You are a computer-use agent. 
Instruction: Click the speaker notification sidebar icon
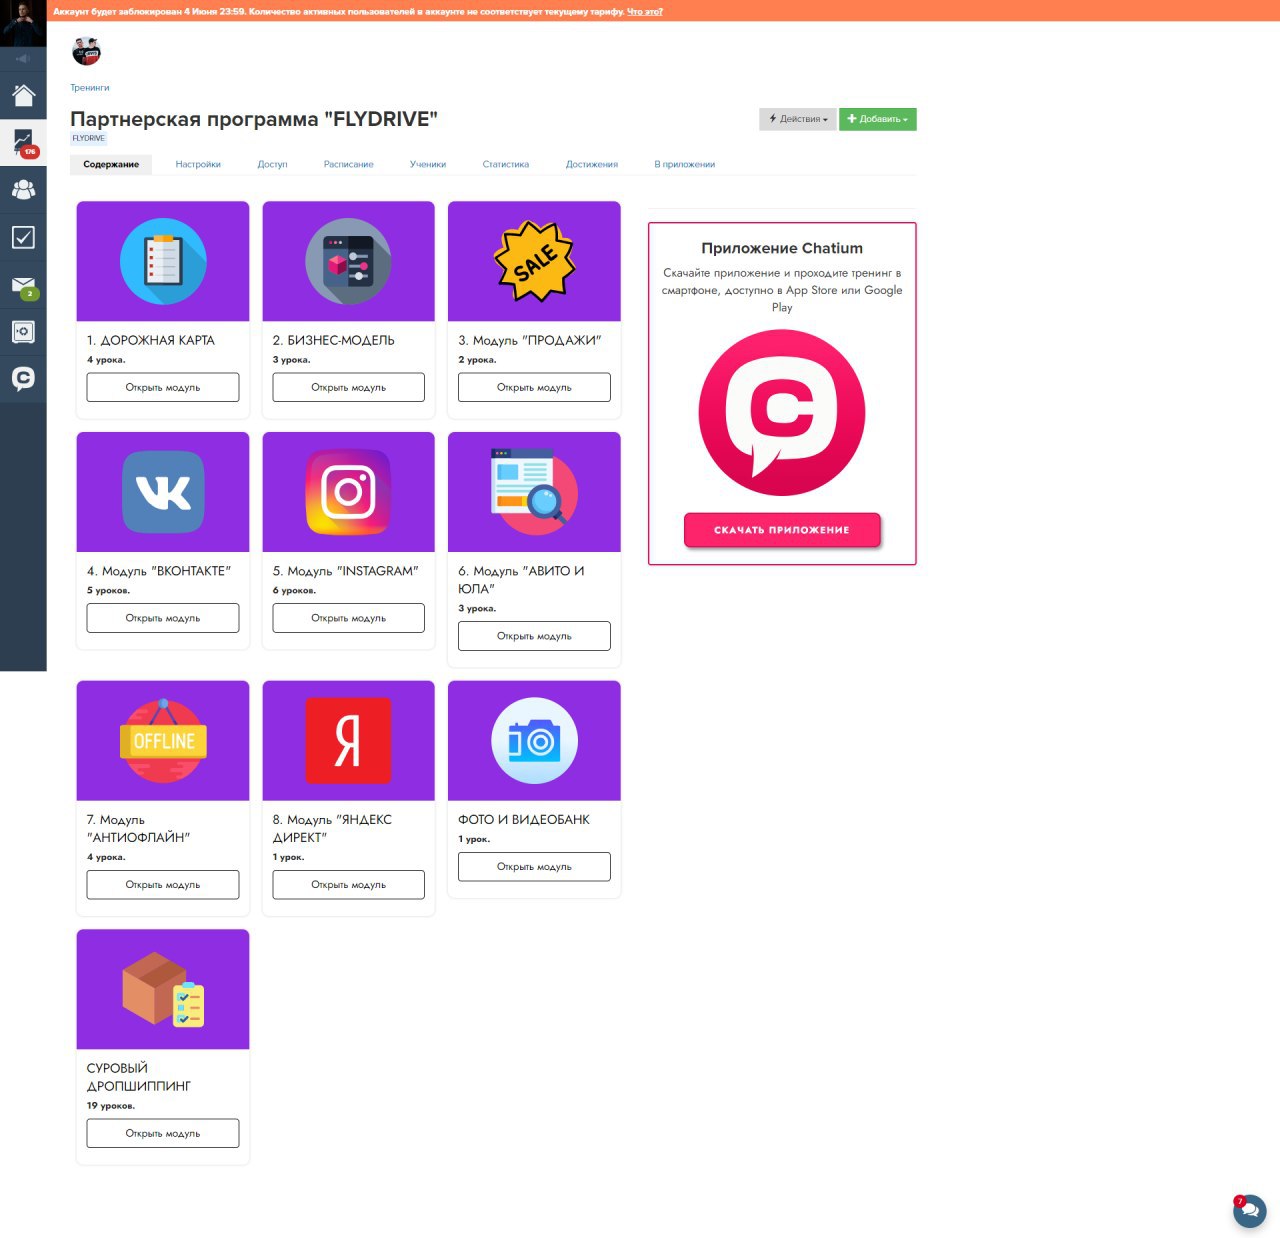[x=23, y=59]
